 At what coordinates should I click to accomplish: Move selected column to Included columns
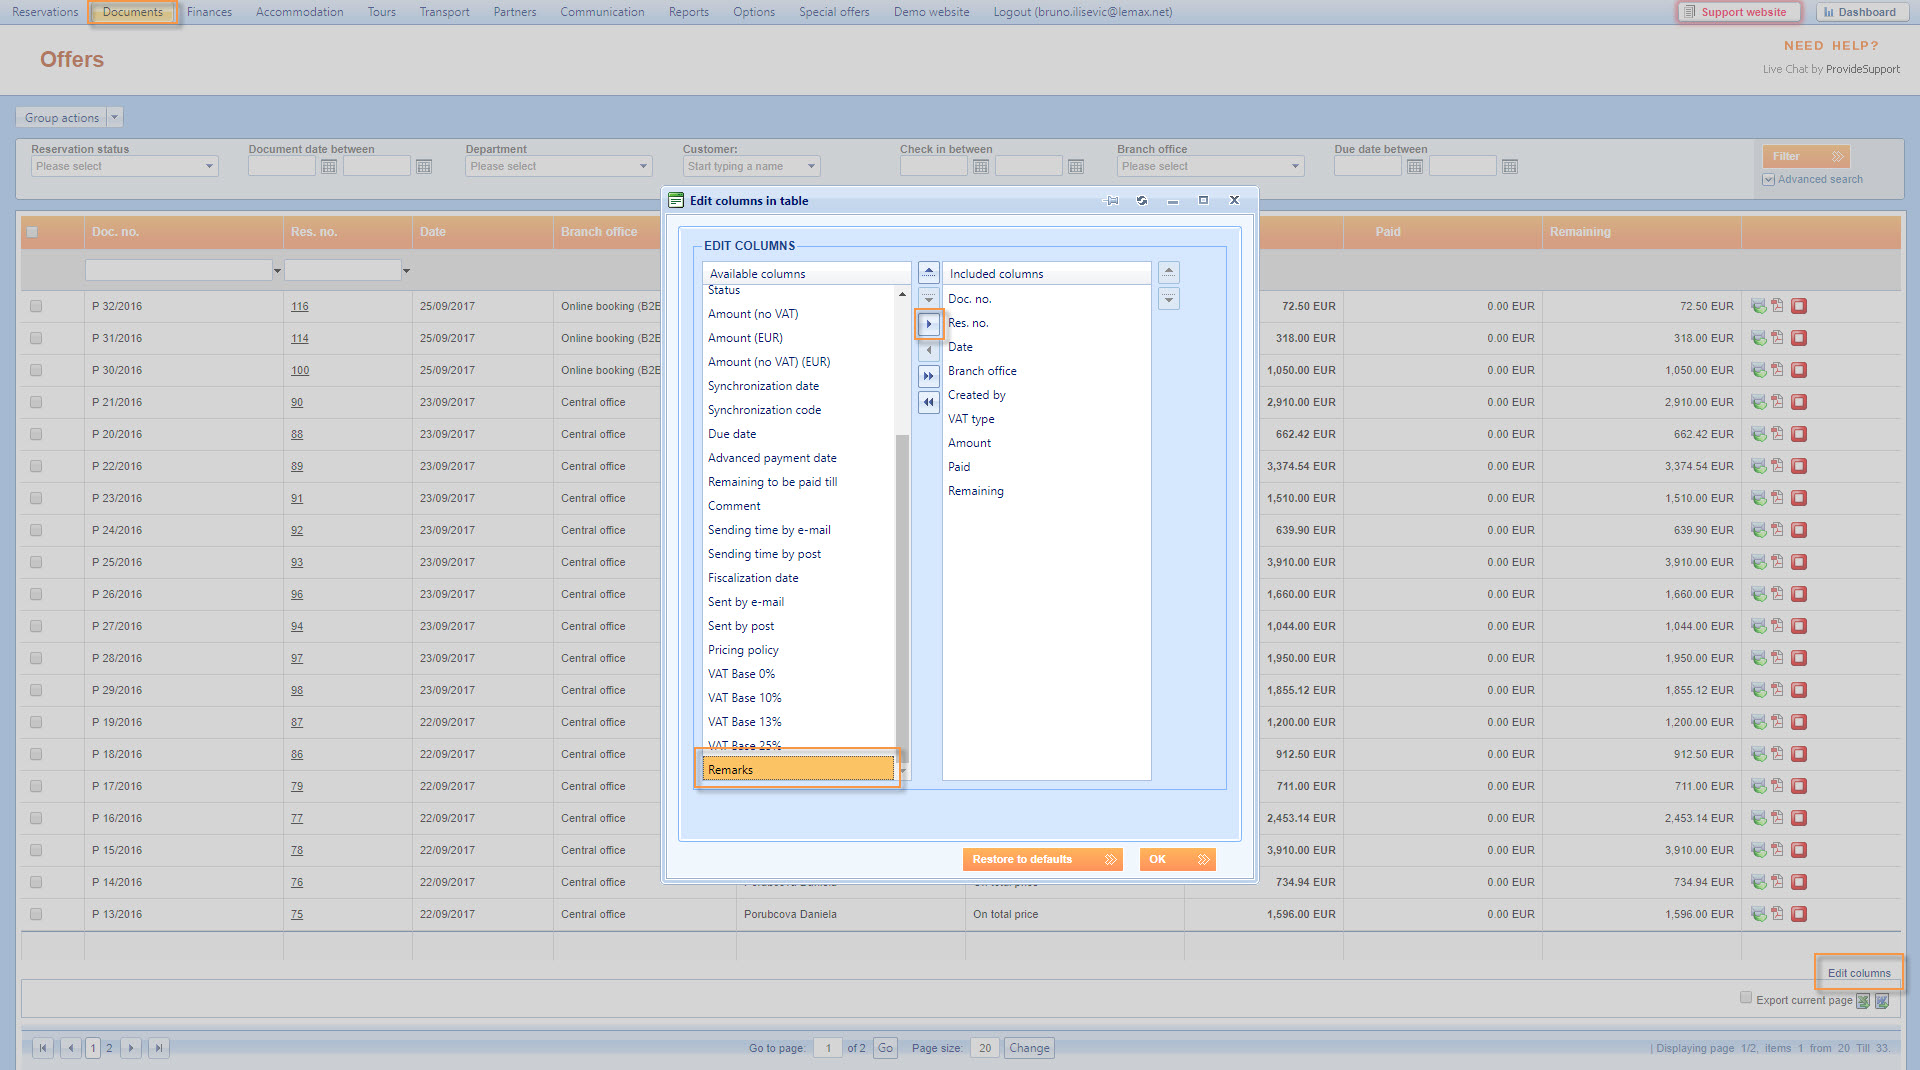tap(929, 324)
